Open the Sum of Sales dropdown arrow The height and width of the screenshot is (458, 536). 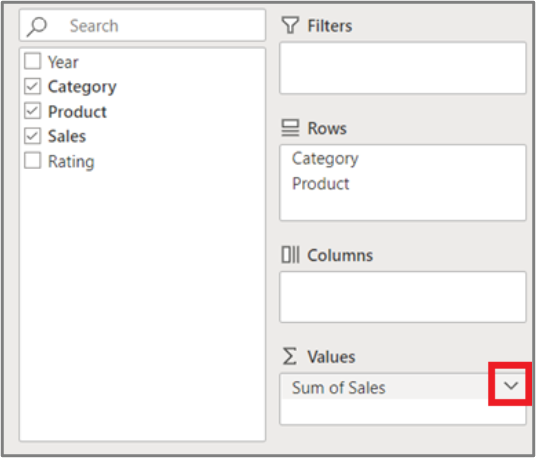[511, 386]
